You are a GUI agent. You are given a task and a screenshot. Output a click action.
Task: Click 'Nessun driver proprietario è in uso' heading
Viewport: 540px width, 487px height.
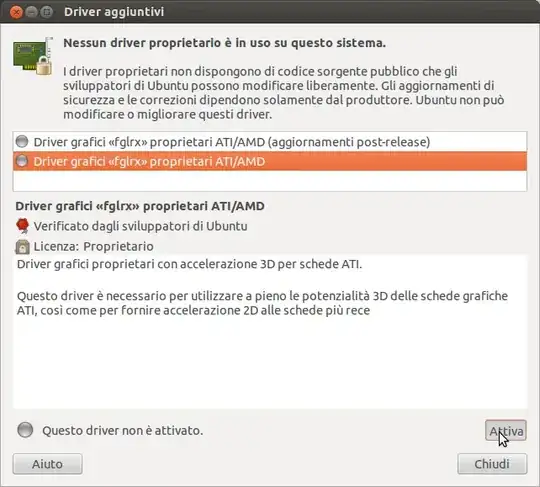[225, 43]
